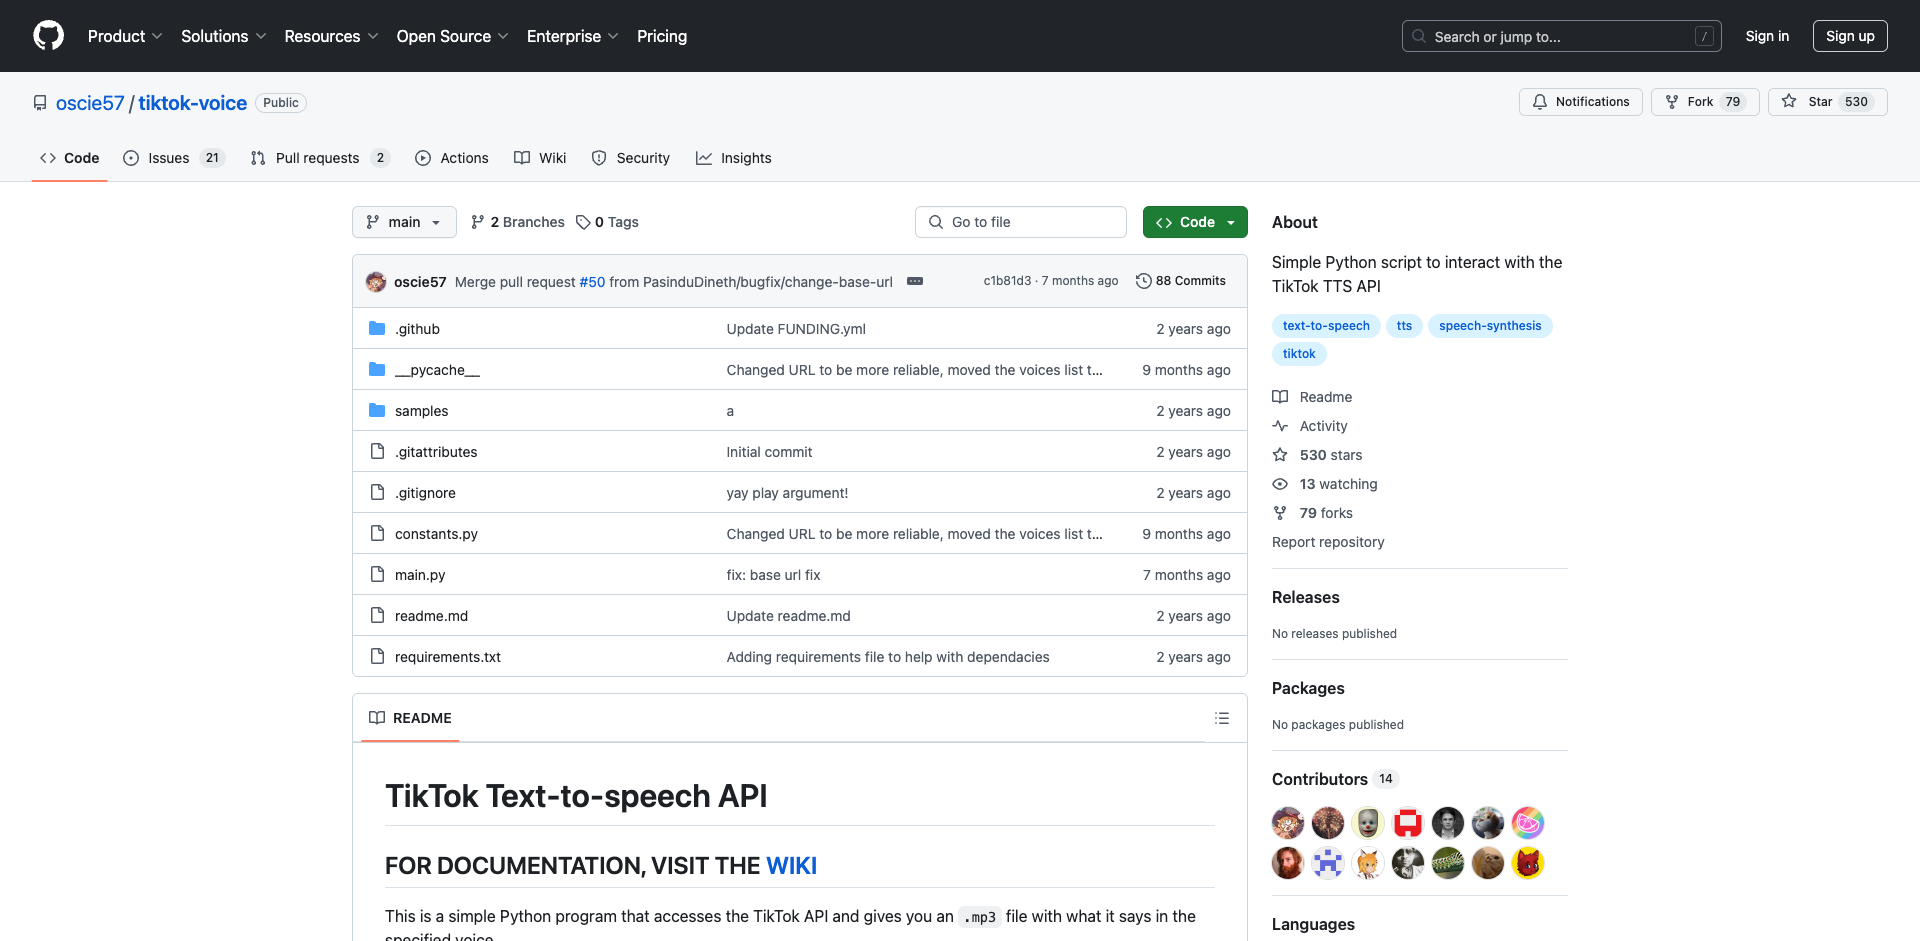Open the .gitattributes file
The image size is (1920, 941).
(436, 452)
